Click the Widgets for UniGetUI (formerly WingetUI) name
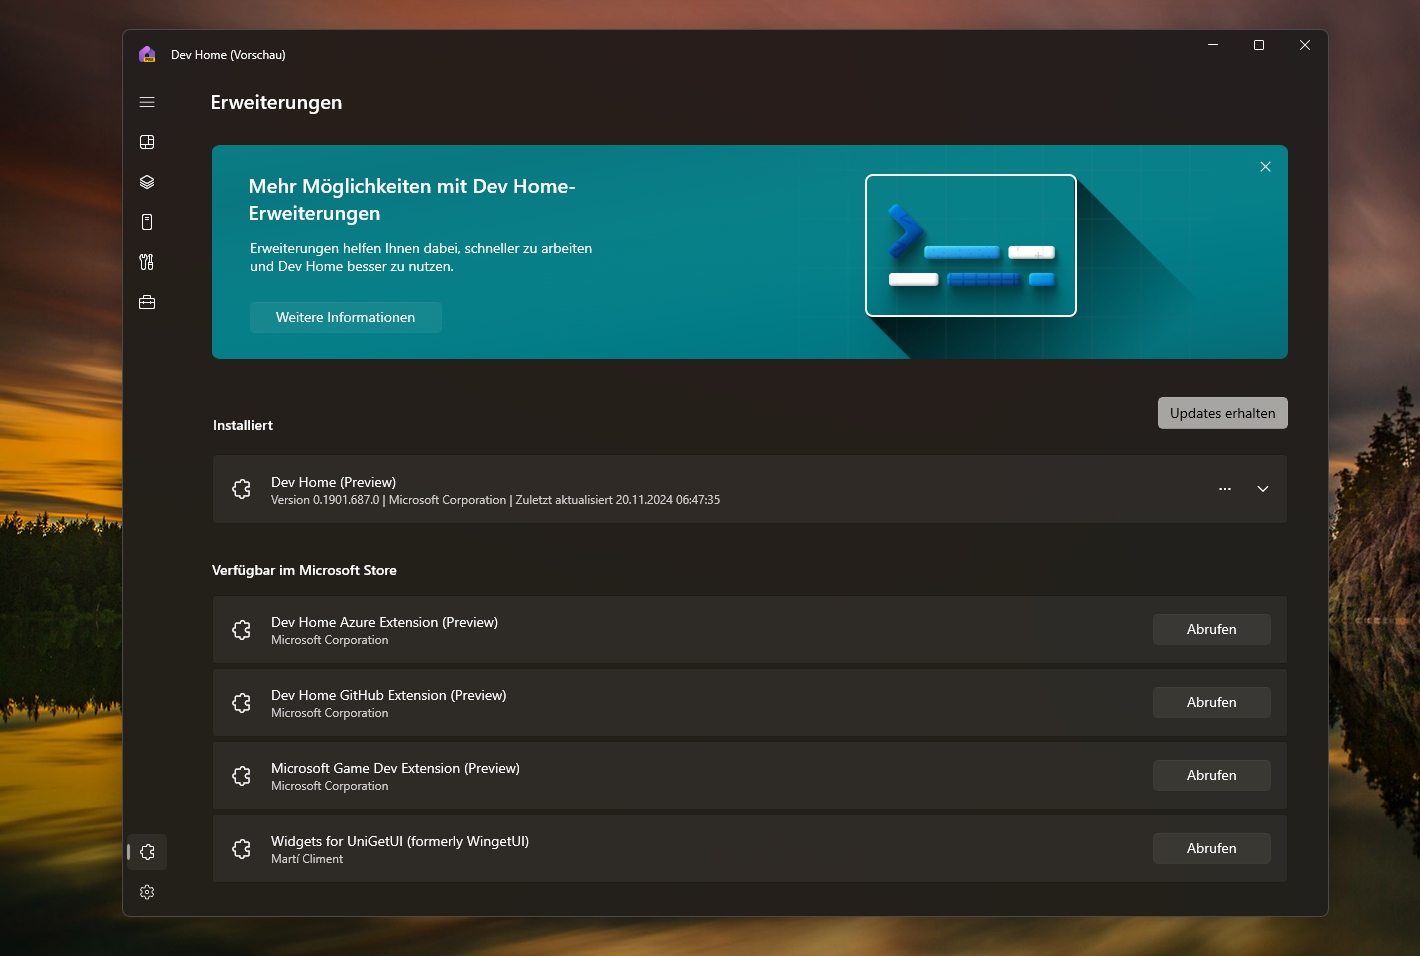Screen dimensions: 1420x956 tap(400, 841)
